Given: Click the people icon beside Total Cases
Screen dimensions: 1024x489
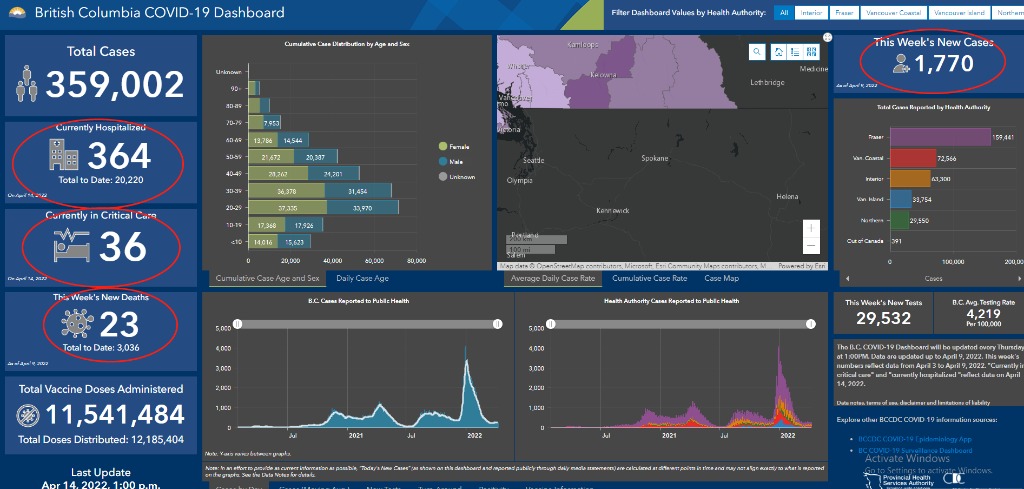Looking at the screenshot, I should [x=27, y=83].
